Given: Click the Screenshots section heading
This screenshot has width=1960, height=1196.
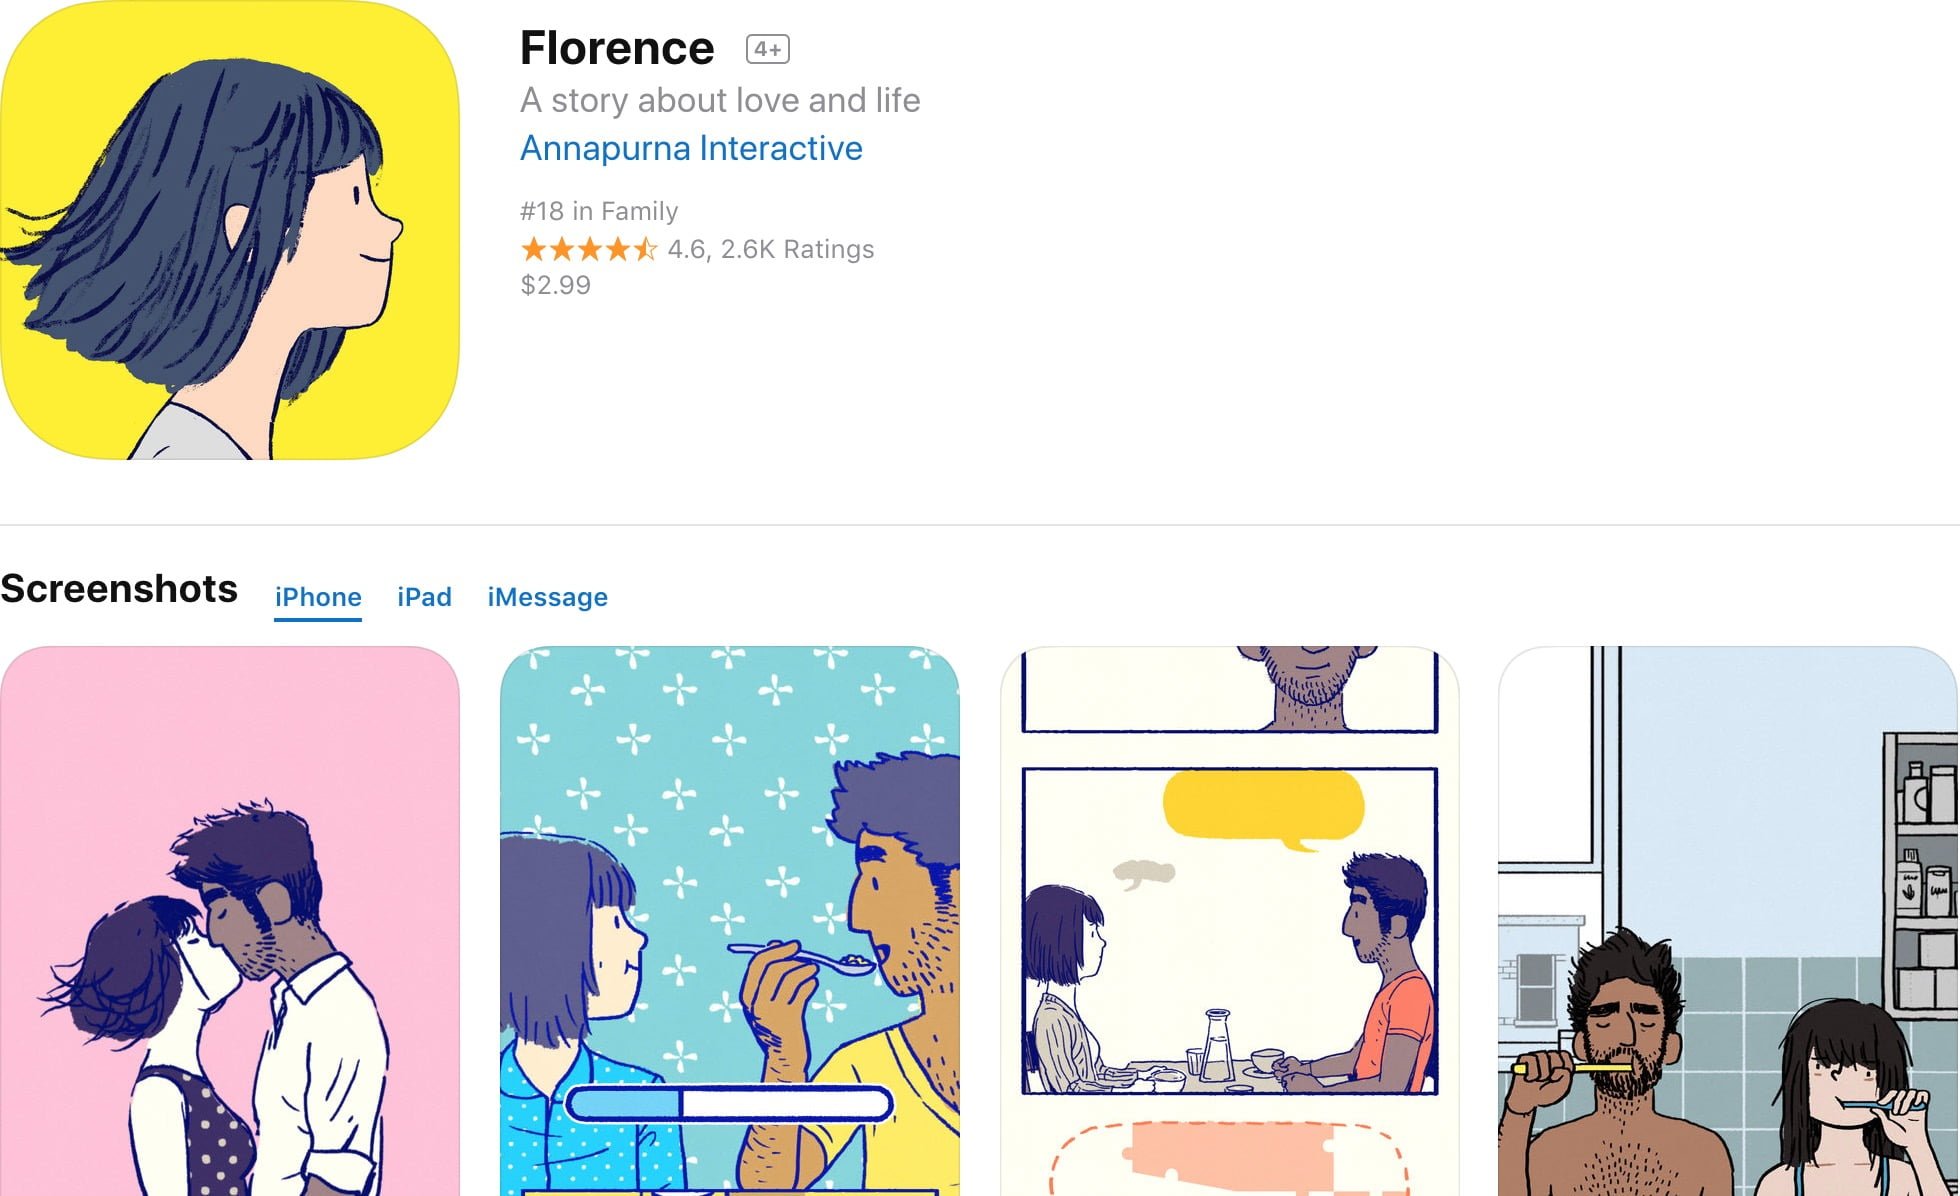Looking at the screenshot, I should click(x=119, y=589).
